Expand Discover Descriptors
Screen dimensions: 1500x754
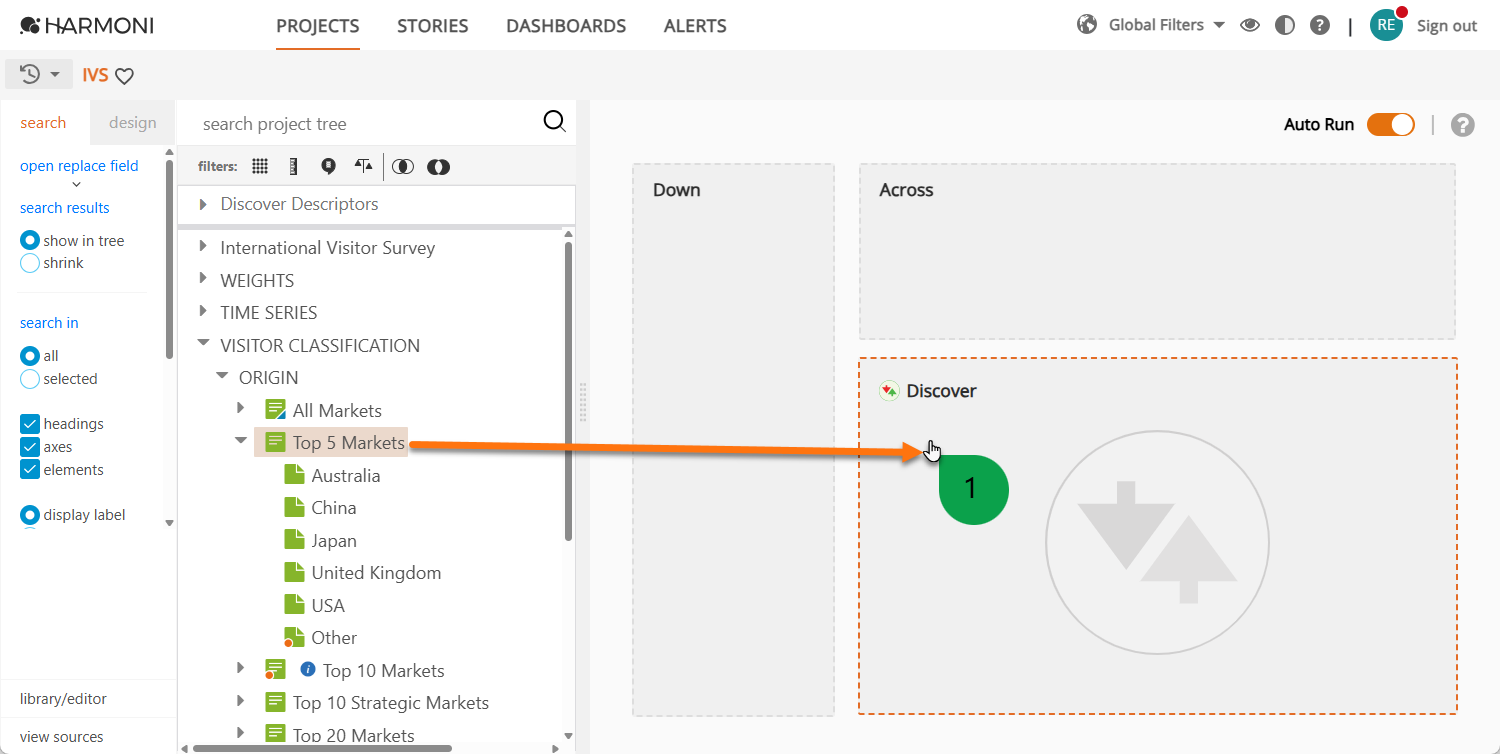pyautogui.click(x=203, y=204)
